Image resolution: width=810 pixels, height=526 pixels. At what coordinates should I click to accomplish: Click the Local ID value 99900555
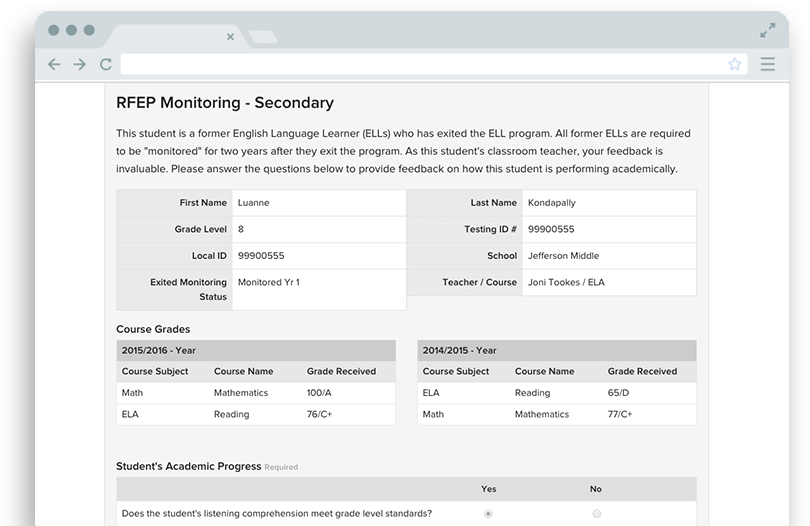[x=261, y=255]
